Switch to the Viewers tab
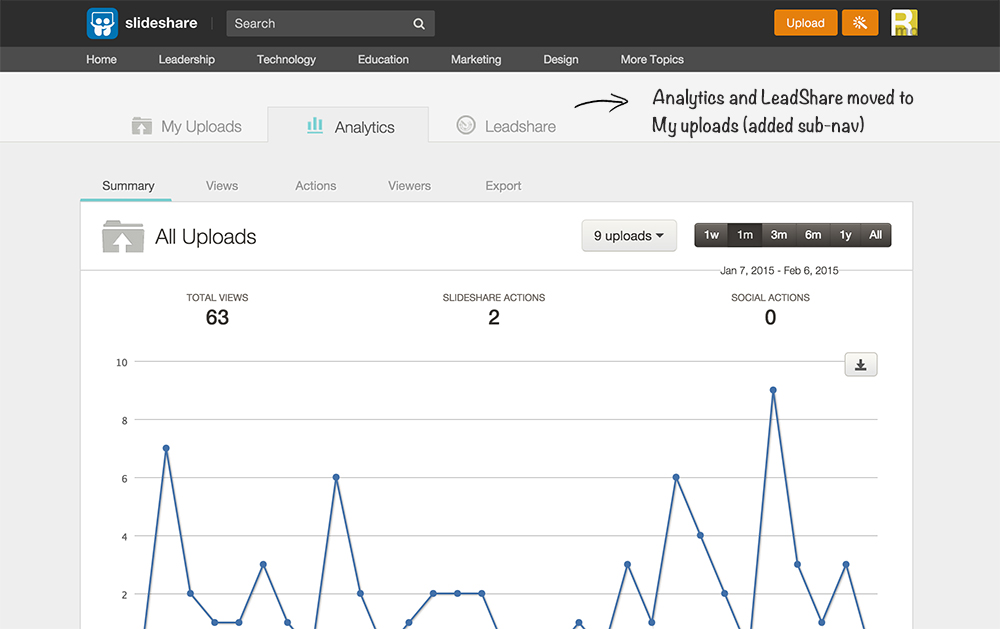Image resolution: width=1000 pixels, height=629 pixels. tap(409, 186)
